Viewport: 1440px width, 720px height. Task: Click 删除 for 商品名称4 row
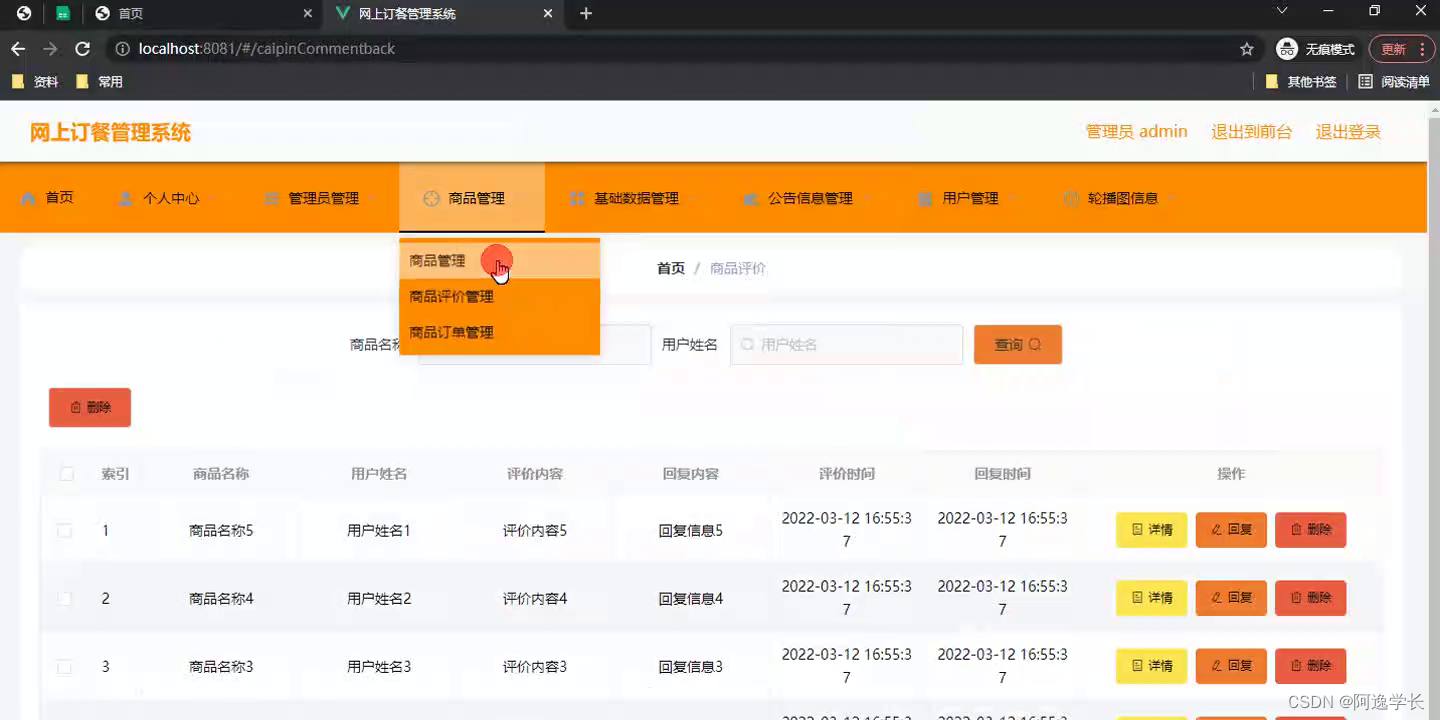point(1310,598)
